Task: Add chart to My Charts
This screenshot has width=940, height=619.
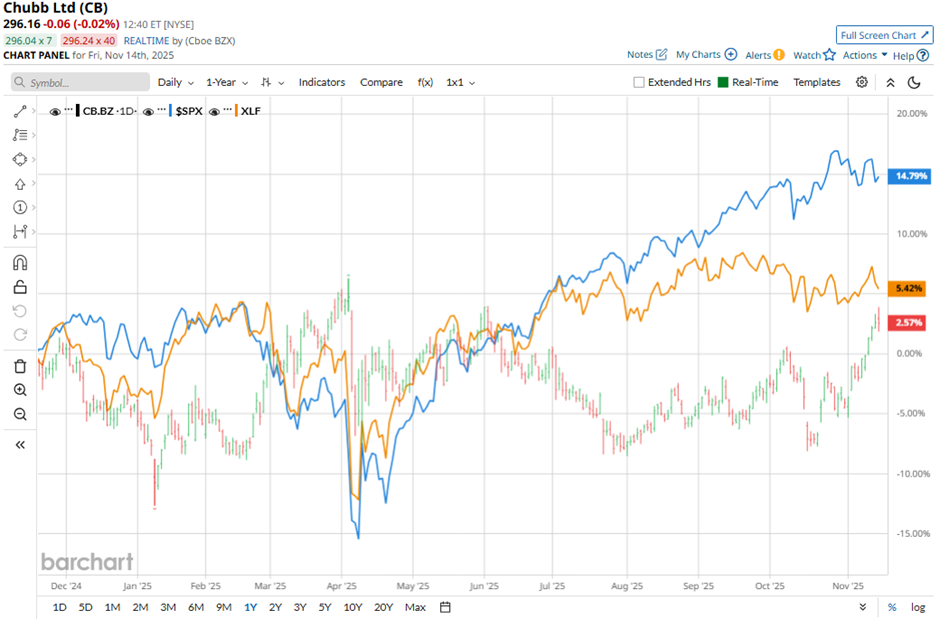Action: 731,54
